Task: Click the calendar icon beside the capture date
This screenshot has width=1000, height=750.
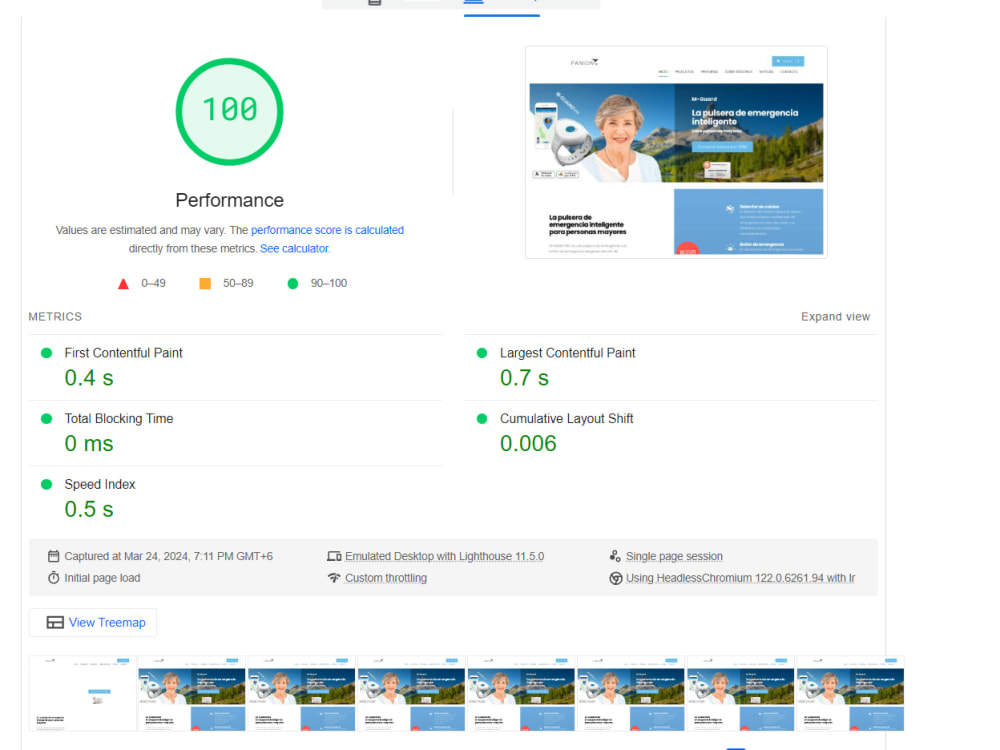Action: pyautogui.click(x=54, y=556)
